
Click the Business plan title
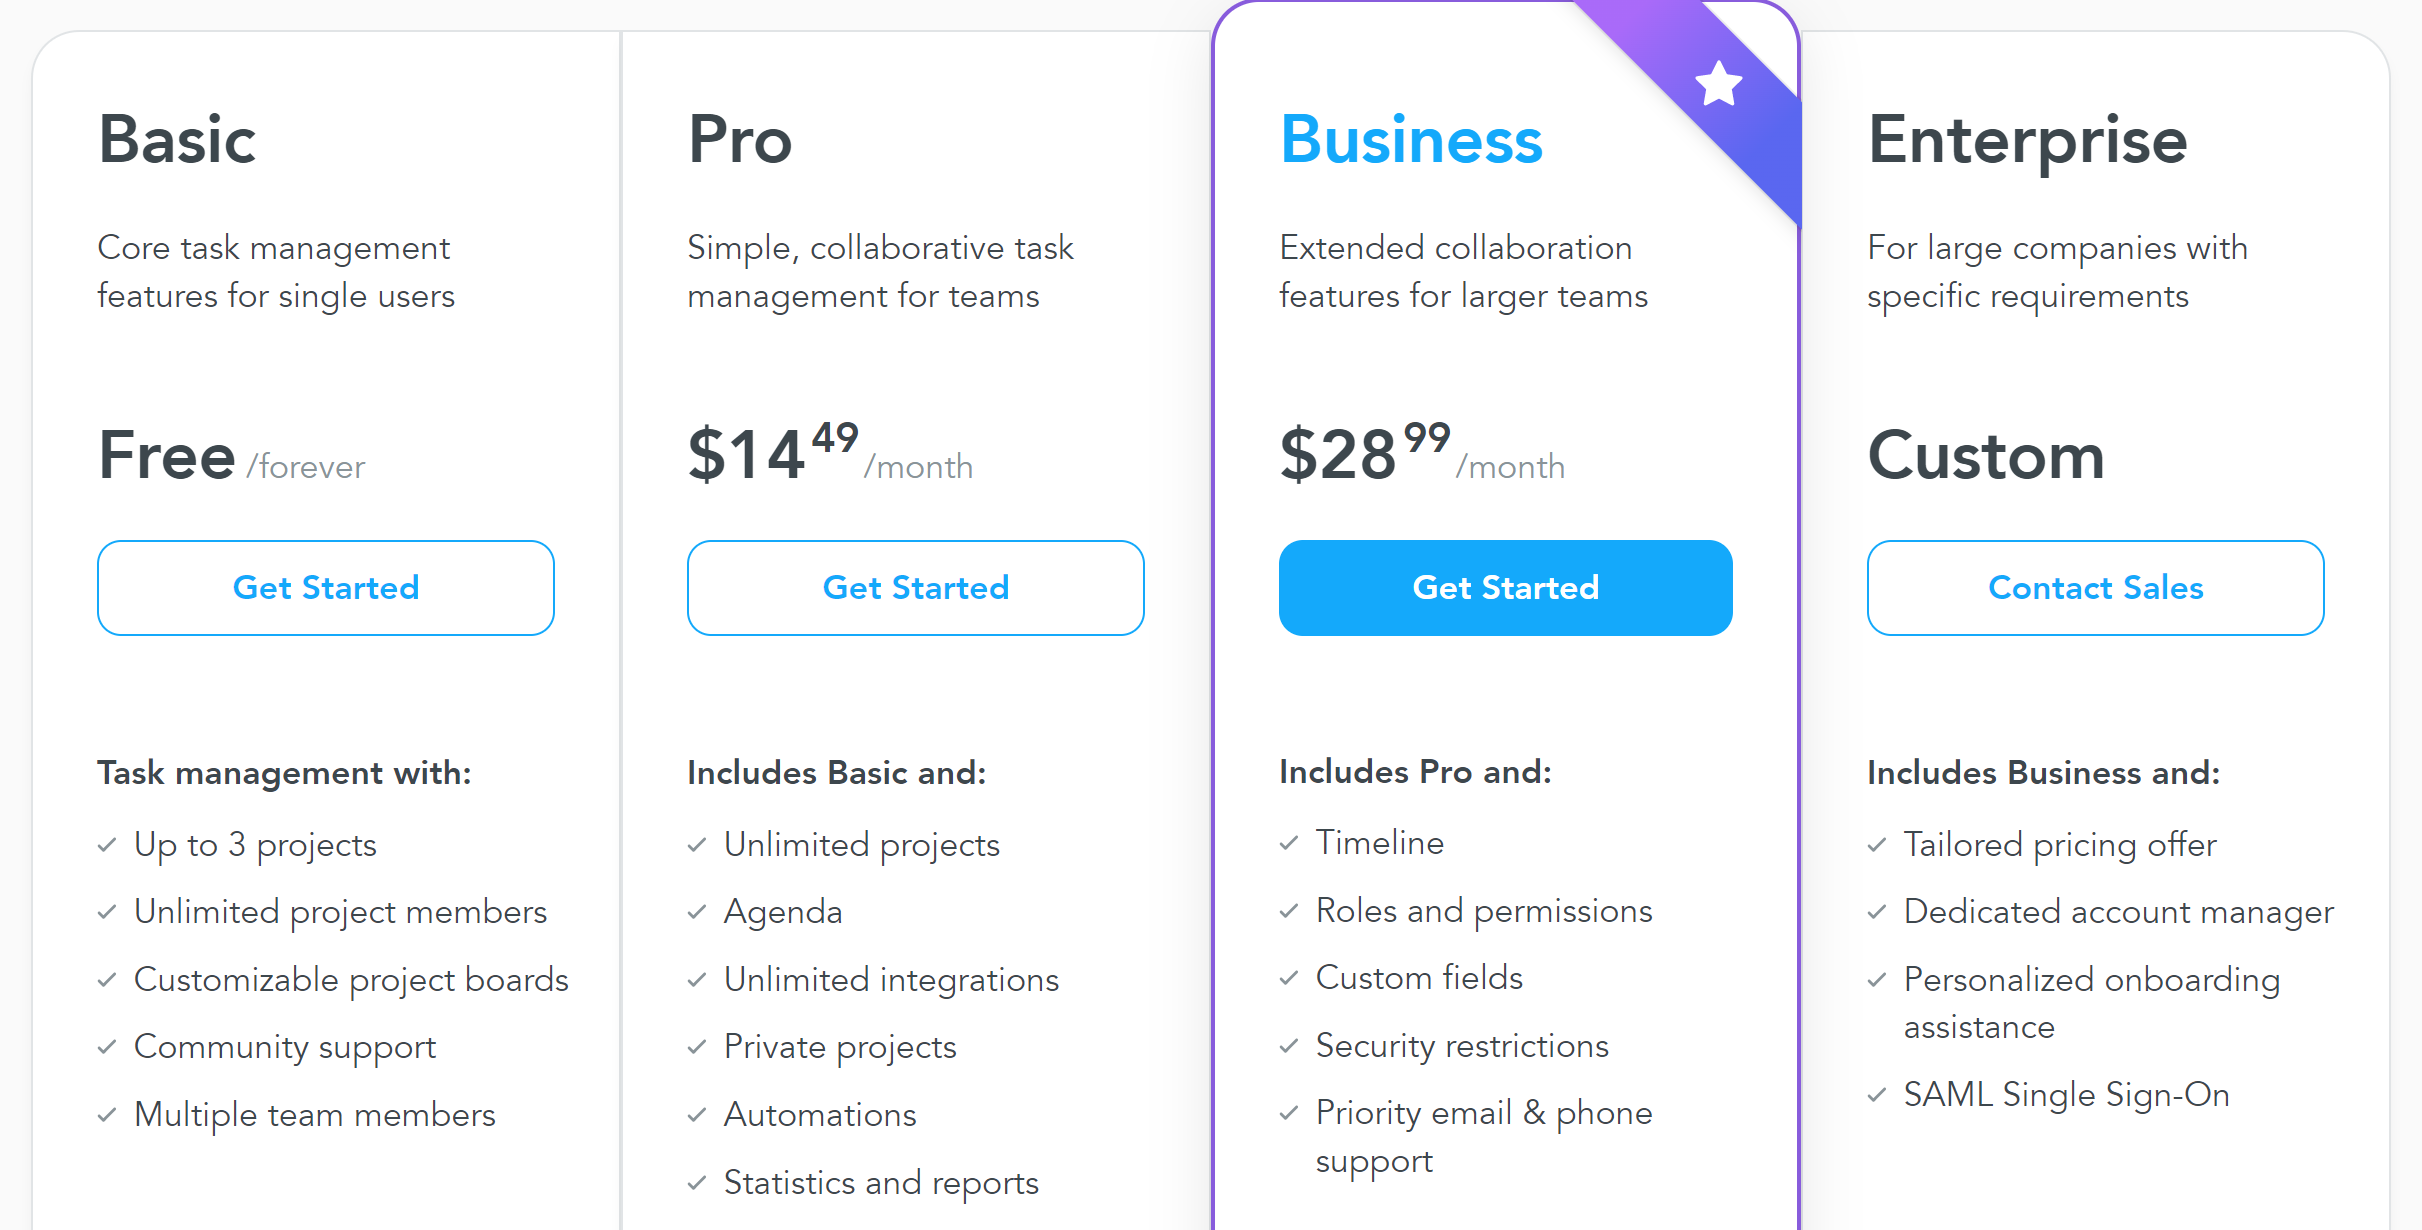pyautogui.click(x=1412, y=140)
